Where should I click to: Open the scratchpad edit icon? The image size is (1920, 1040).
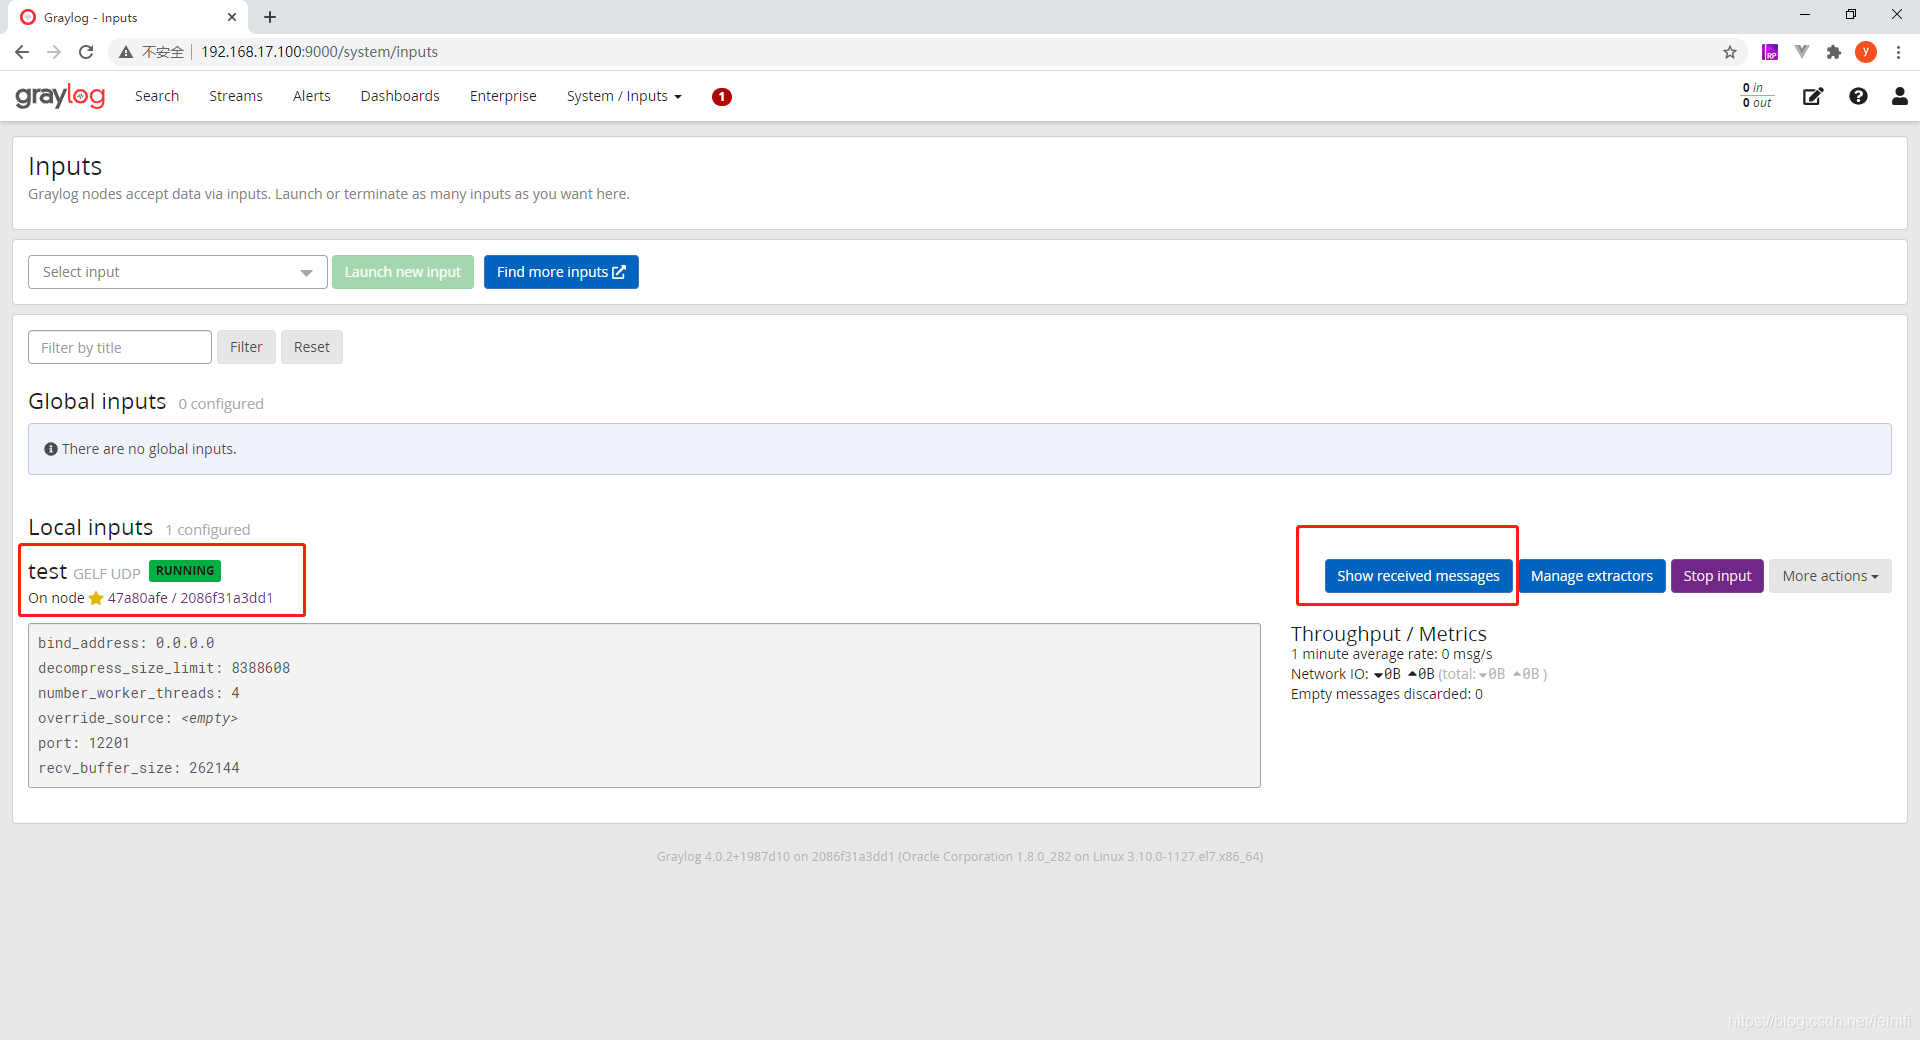tap(1812, 96)
